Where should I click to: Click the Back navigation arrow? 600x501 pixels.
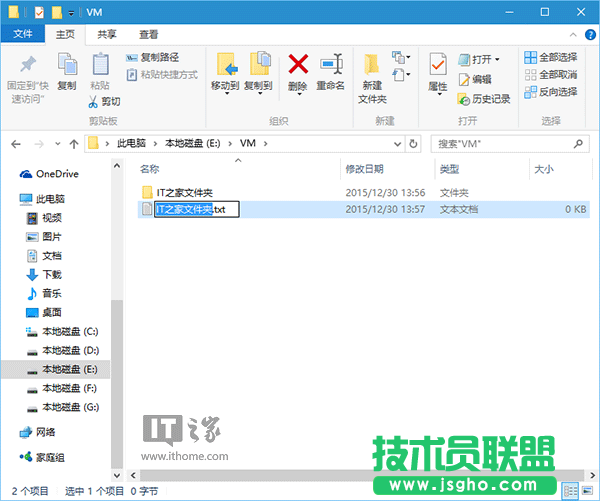tap(16, 144)
